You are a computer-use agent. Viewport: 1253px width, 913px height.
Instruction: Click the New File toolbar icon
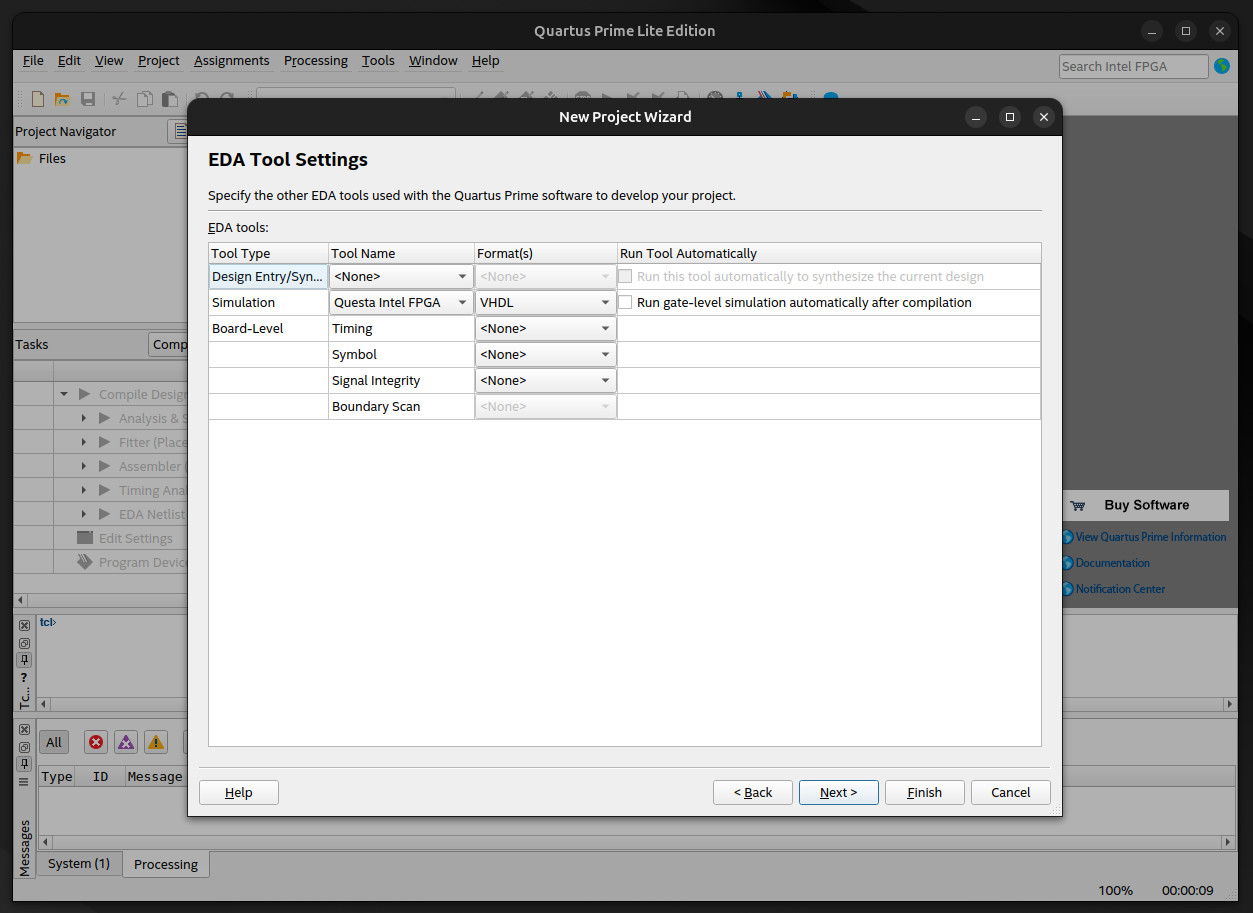pos(38,99)
